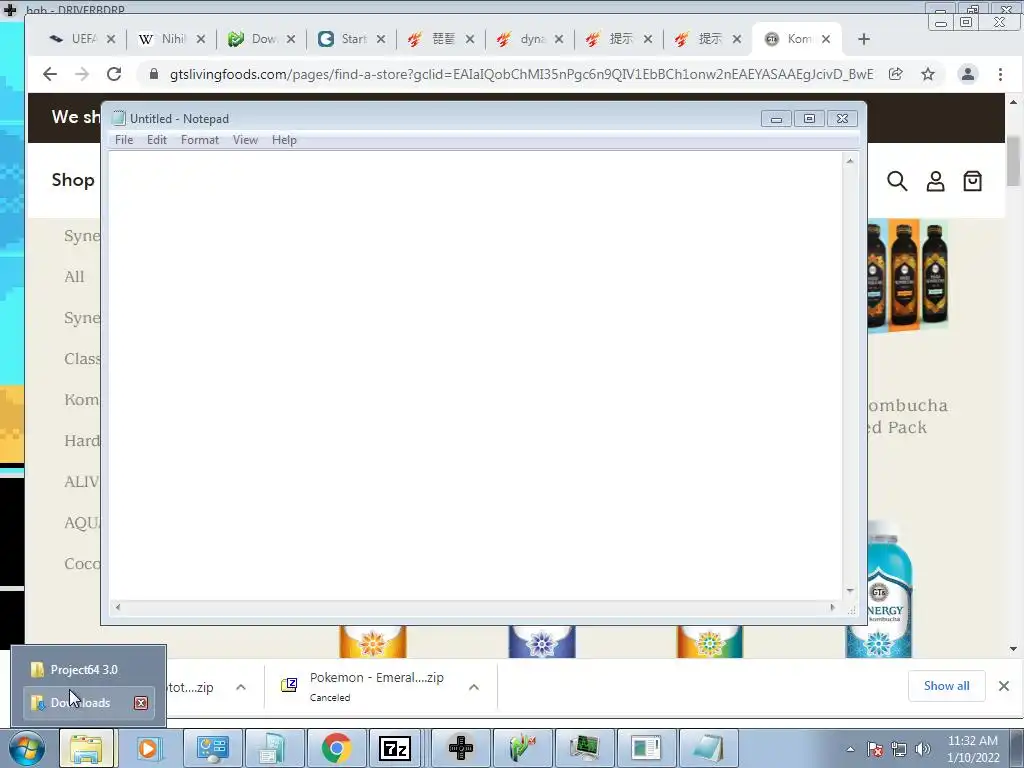Open 7-Zip from the taskbar

[x=394, y=748]
